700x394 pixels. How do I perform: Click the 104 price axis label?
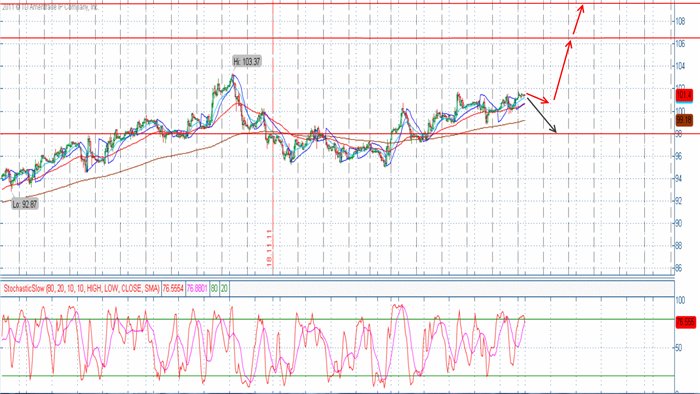click(x=680, y=66)
